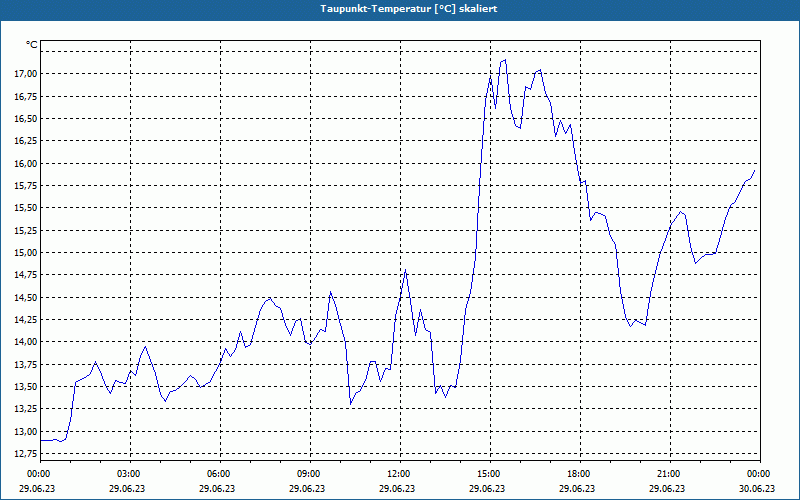The width and height of the screenshot is (800, 500).
Task: Click the x-axis time label '06:00'
Action: [220, 474]
